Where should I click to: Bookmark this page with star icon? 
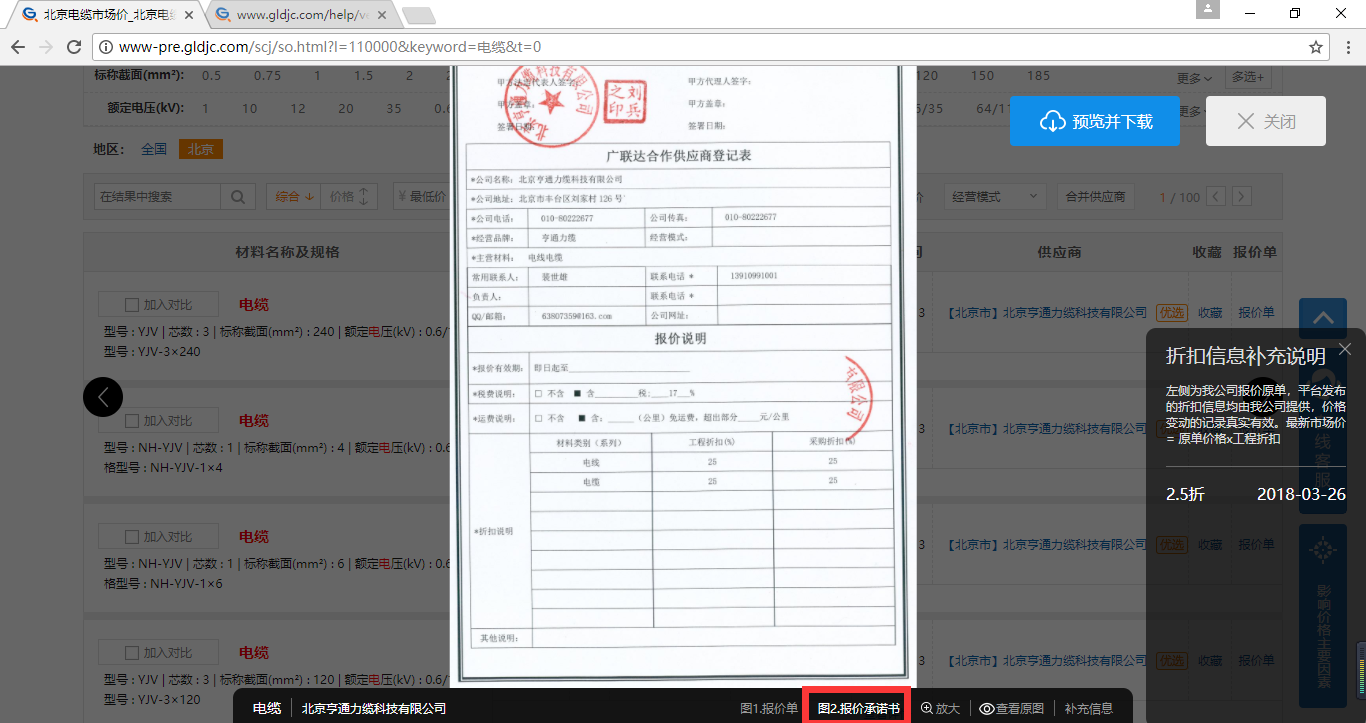[x=1316, y=47]
